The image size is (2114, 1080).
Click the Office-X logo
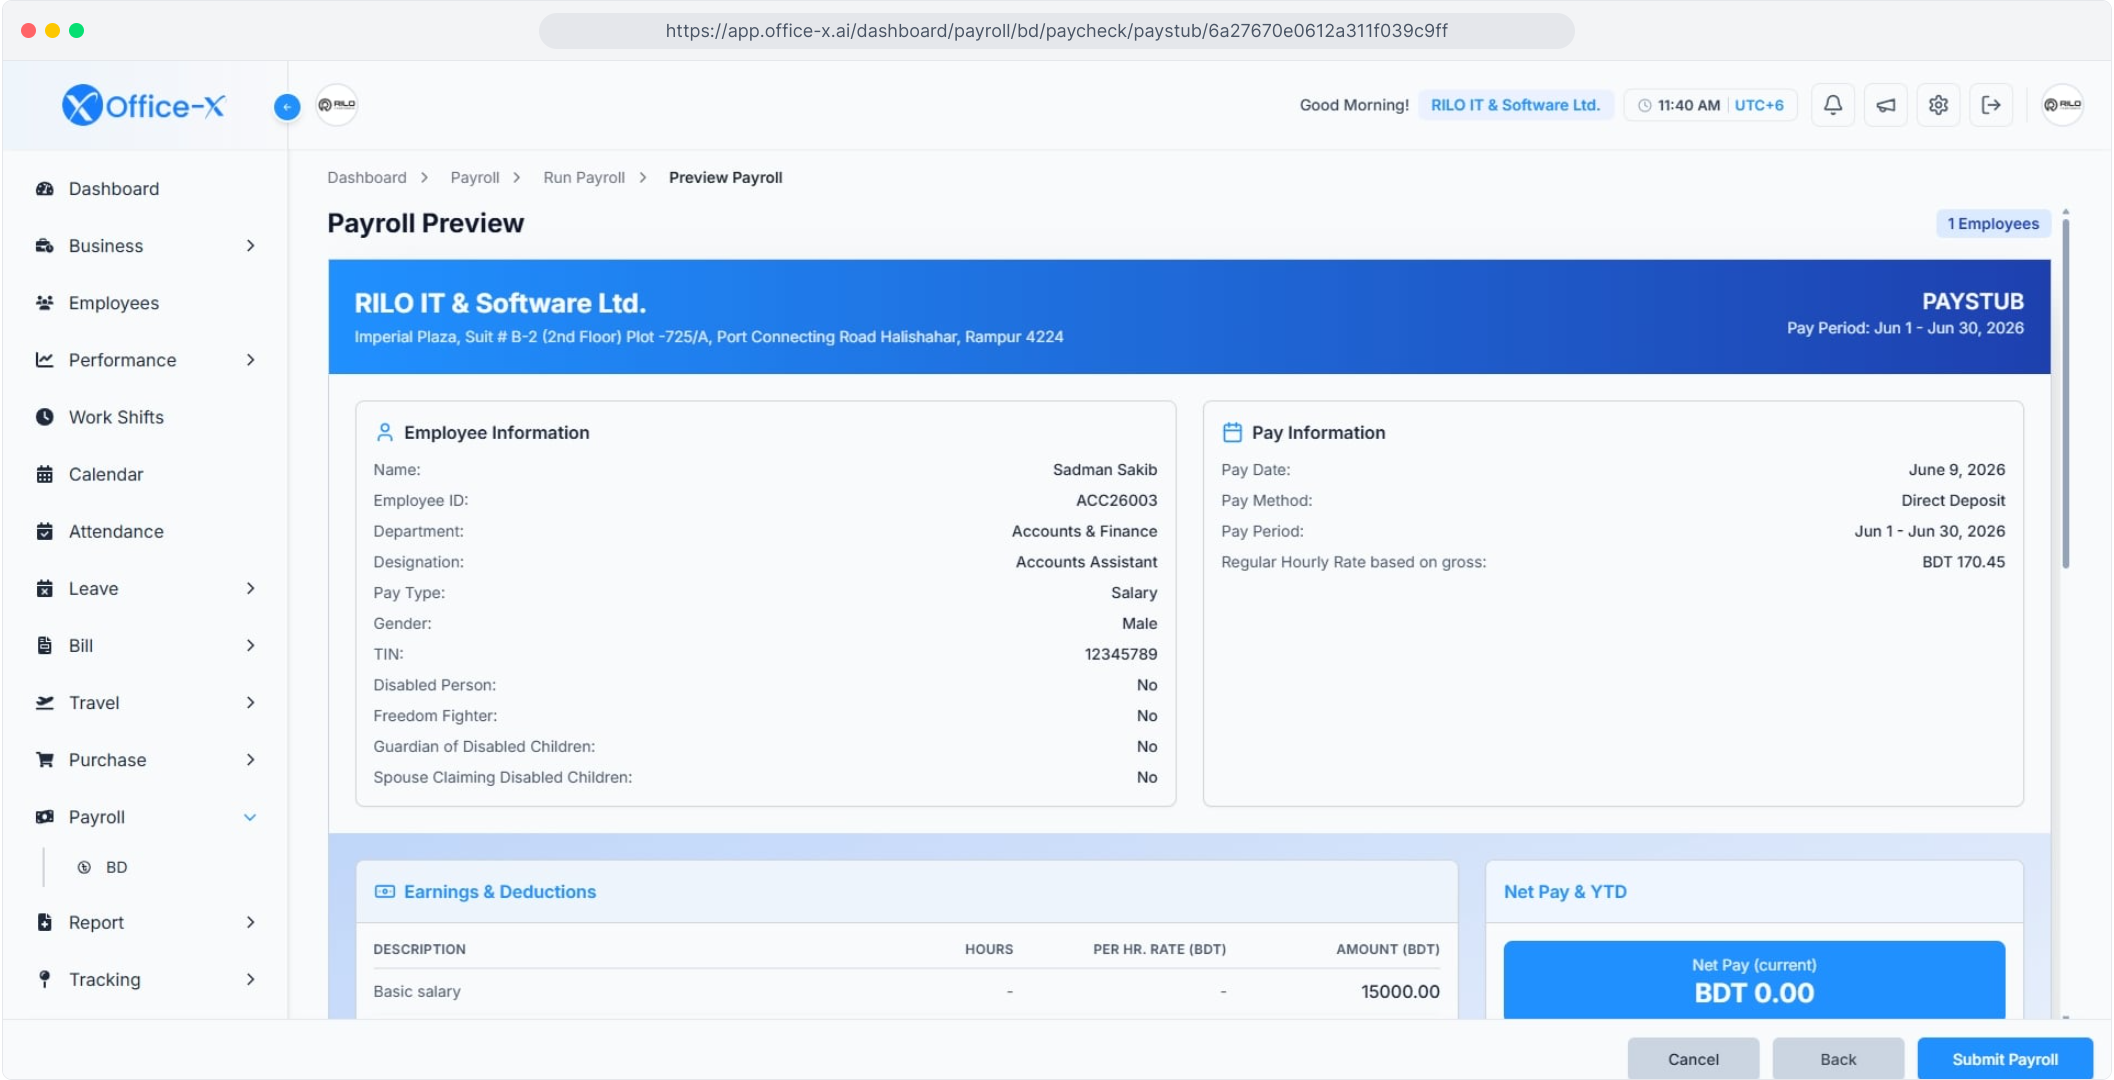[144, 105]
